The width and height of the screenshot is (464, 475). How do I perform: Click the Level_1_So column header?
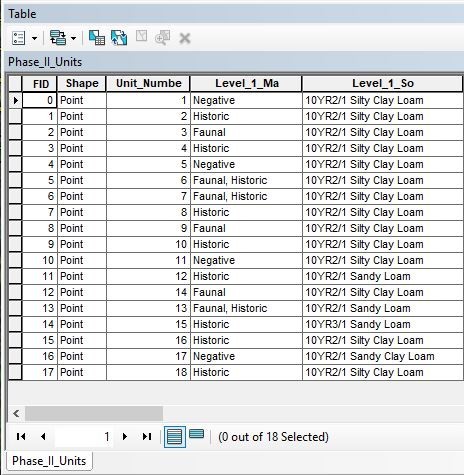[383, 83]
